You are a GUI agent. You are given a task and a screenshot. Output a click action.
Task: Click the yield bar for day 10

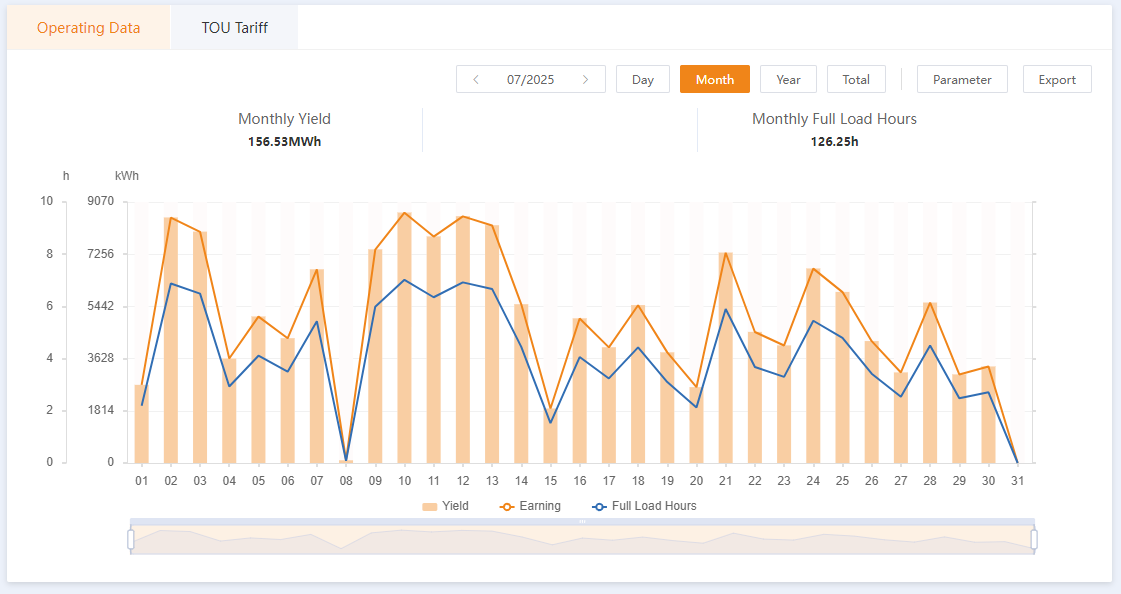pyautogui.click(x=404, y=340)
